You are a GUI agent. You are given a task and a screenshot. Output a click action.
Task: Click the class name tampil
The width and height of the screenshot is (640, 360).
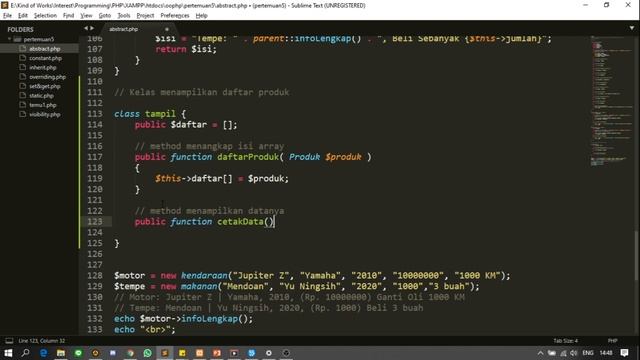click(160, 114)
